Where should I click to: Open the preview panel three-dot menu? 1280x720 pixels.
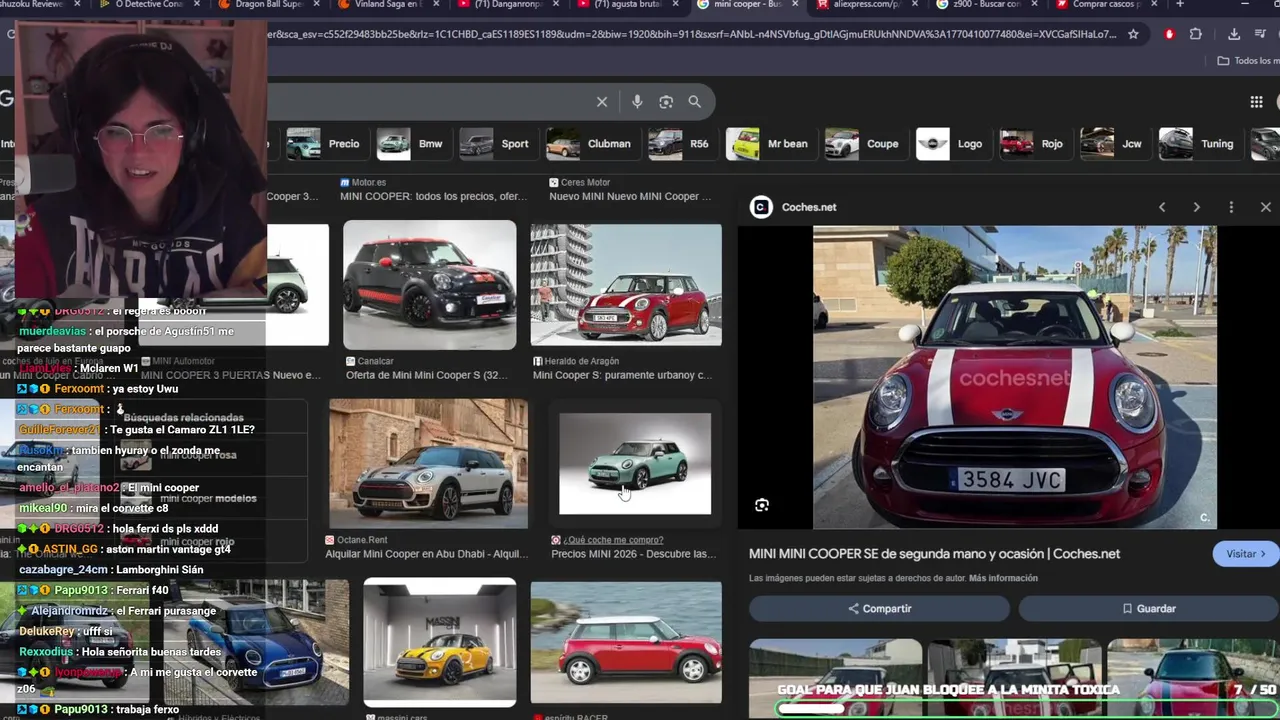click(1231, 207)
